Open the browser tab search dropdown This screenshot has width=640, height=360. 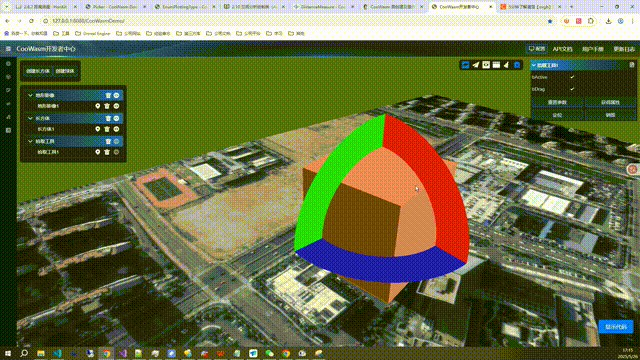click(6, 7)
